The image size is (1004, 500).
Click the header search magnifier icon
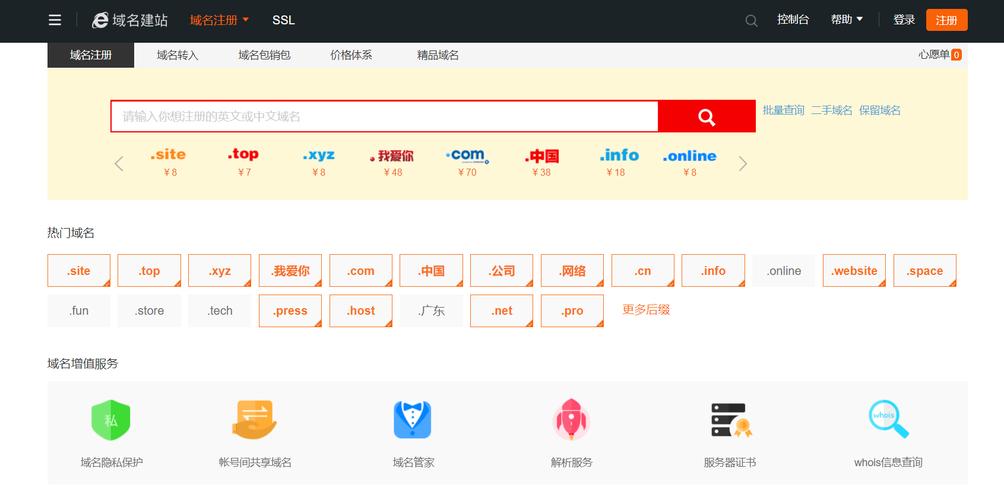tap(751, 20)
